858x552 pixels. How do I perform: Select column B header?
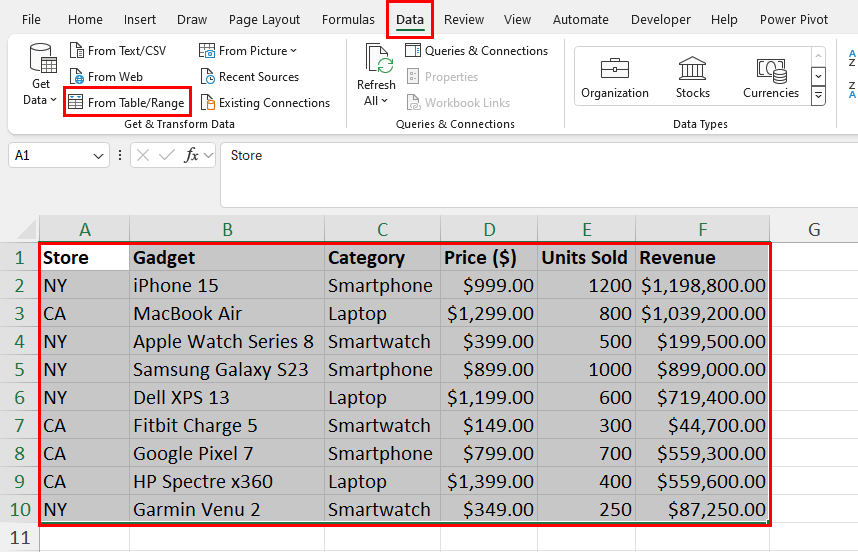[227, 229]
